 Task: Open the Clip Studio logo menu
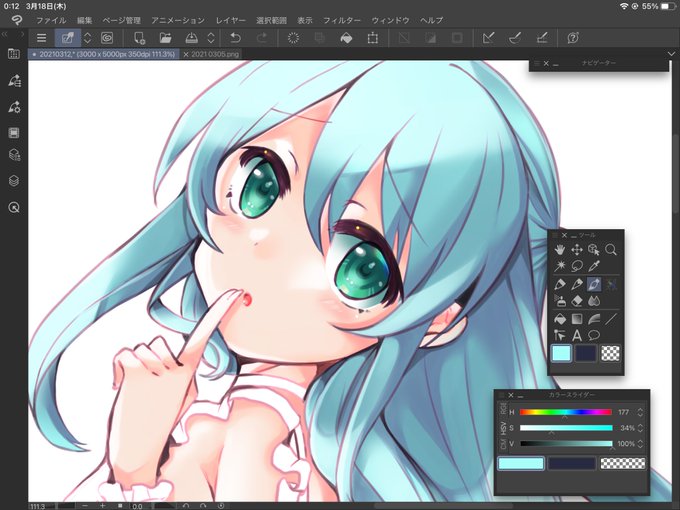coord(16,20)
